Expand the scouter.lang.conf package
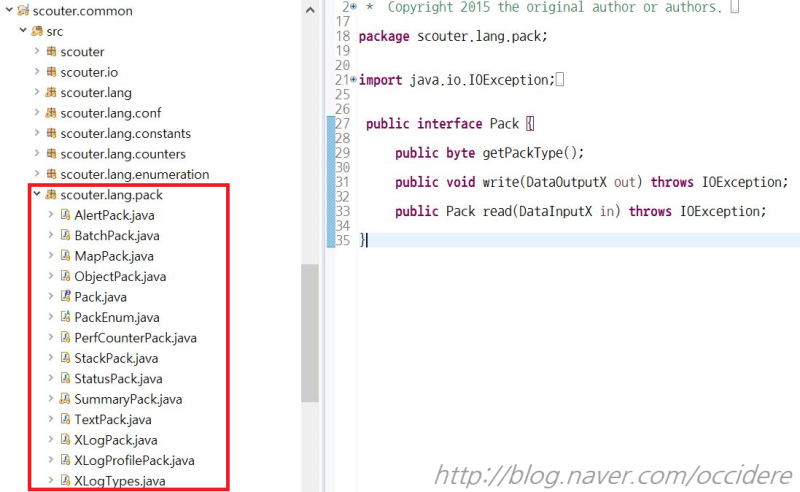This screenshot has height=492, width=800. coord(37,112)
